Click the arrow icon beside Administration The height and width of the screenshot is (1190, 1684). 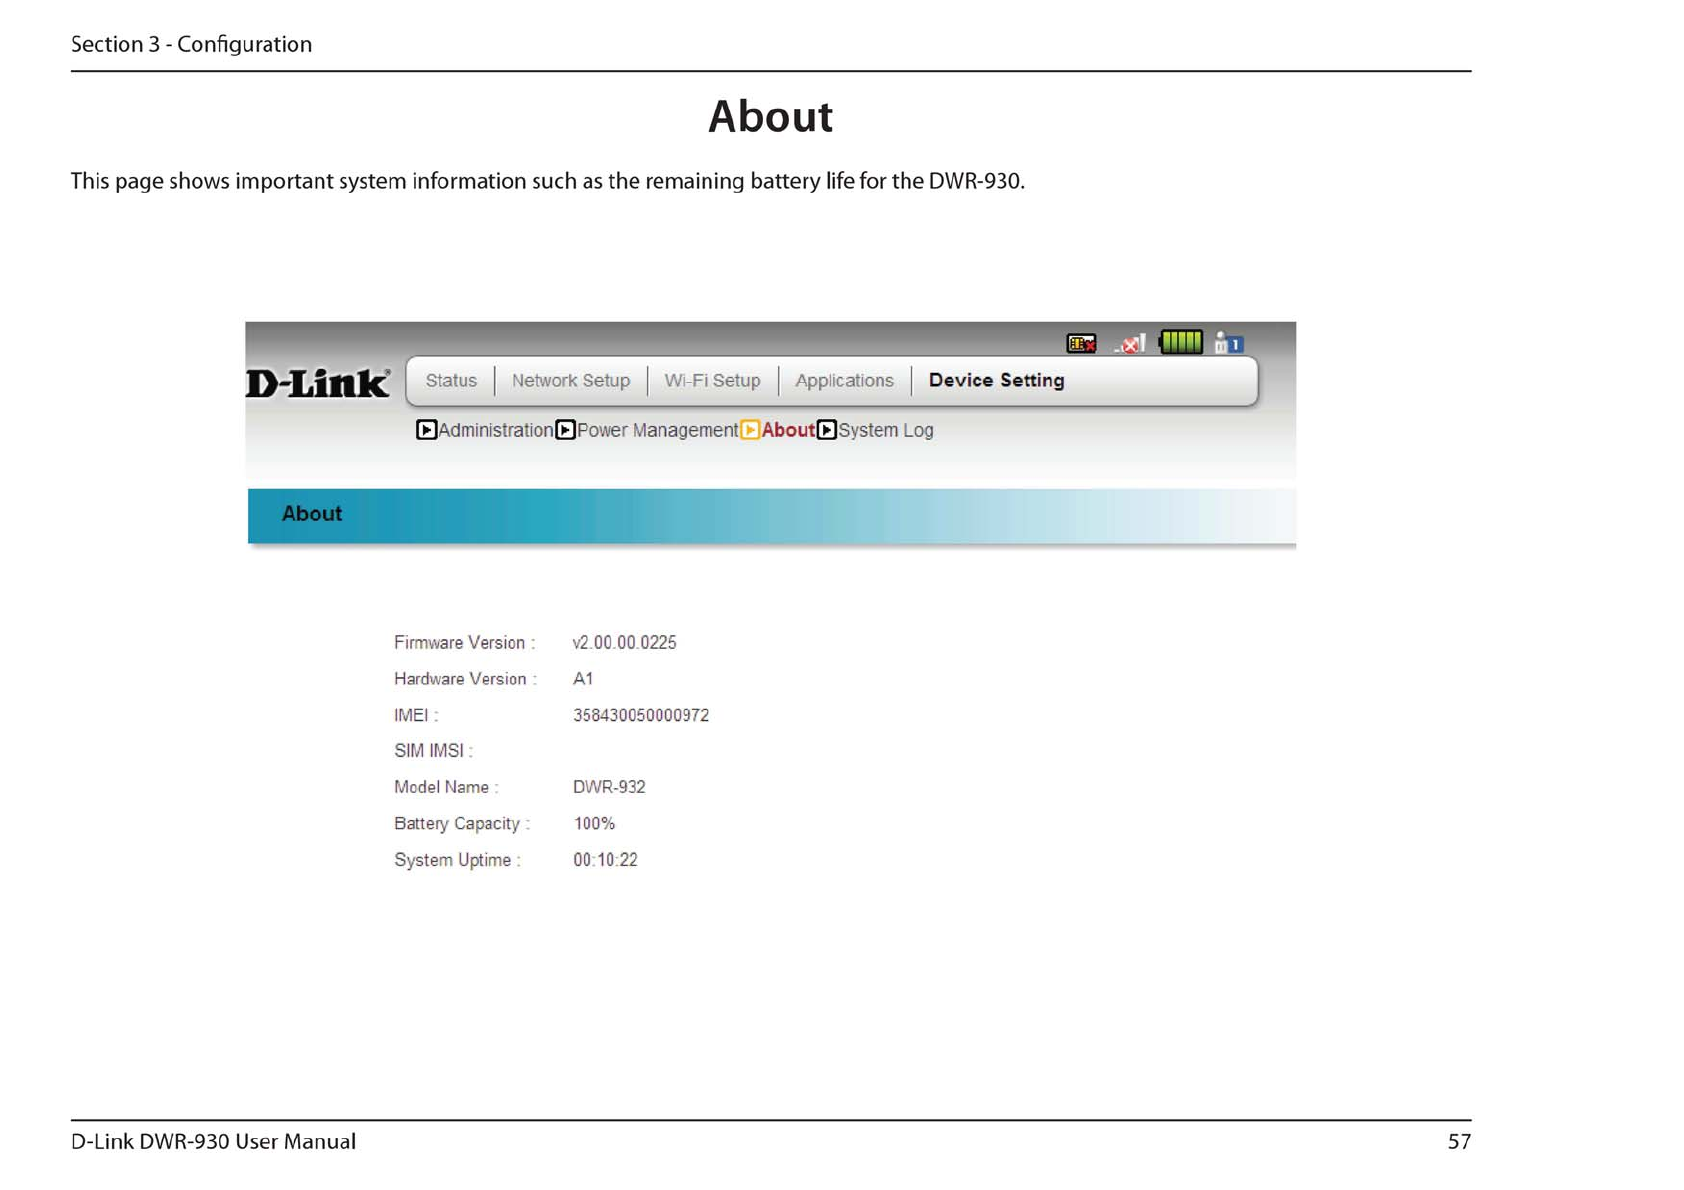point(426,430)
